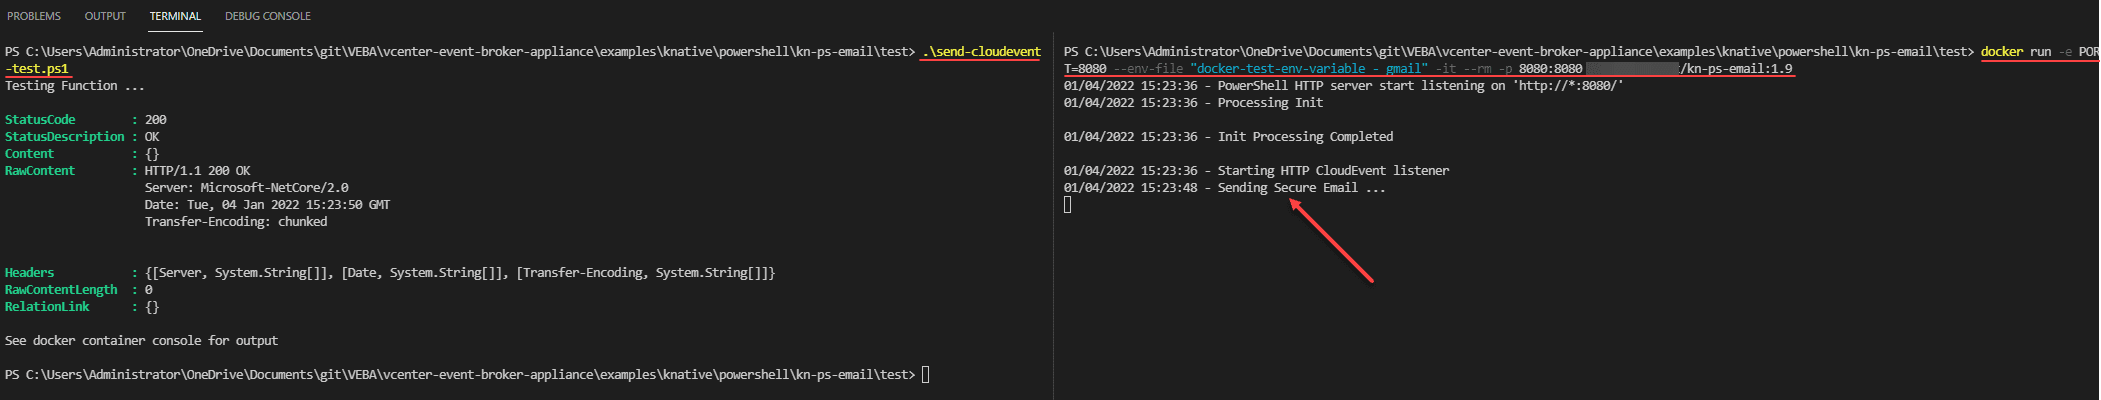Click the 'Sending Secure Email ...' log line
Screen dimensions: 2101x400
[1301, 188]
